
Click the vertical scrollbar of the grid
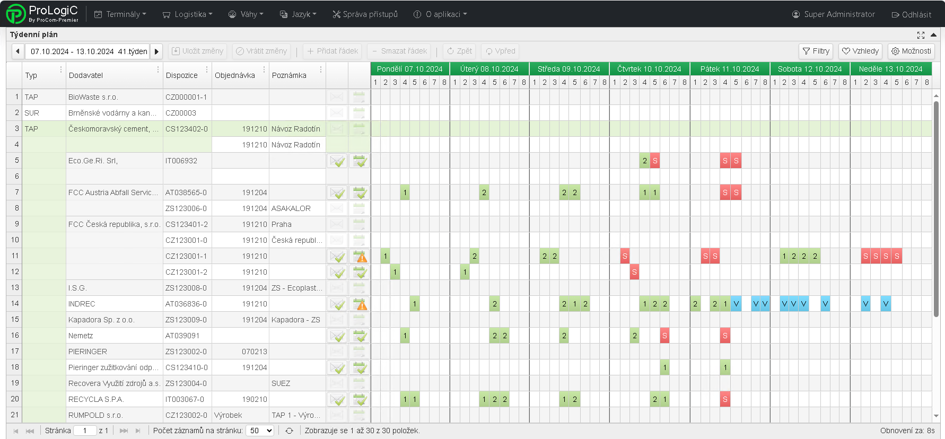point(936,208)
